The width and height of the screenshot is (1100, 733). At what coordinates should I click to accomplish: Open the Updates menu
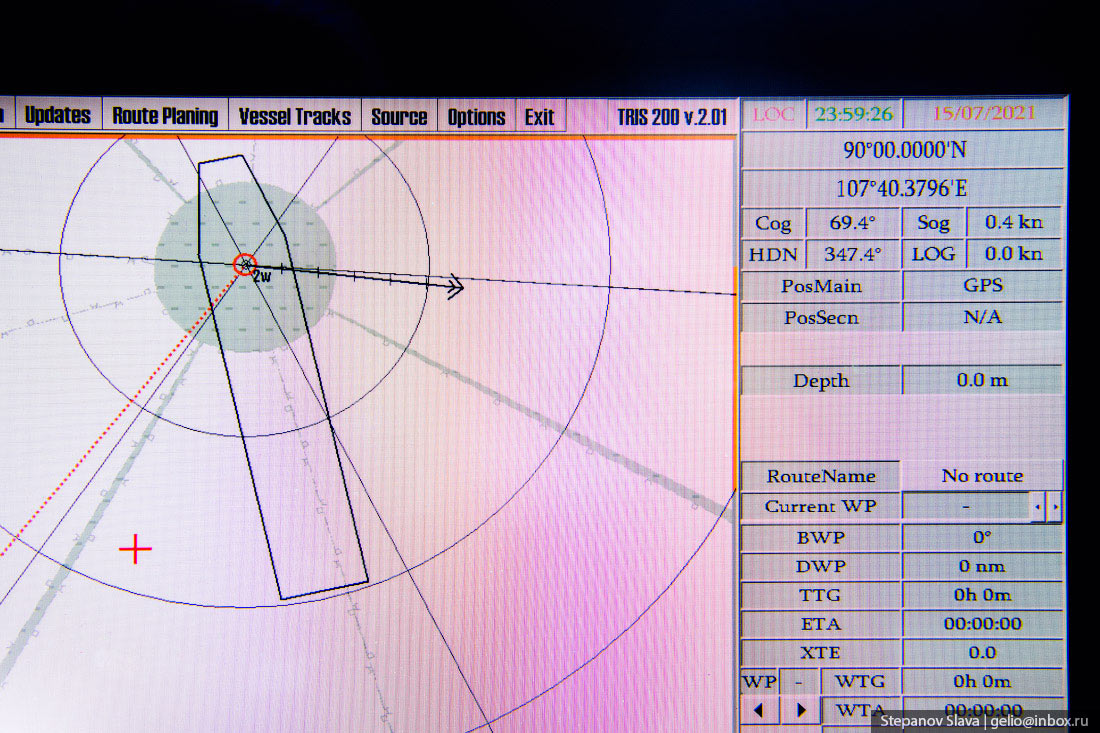[57, 116]
